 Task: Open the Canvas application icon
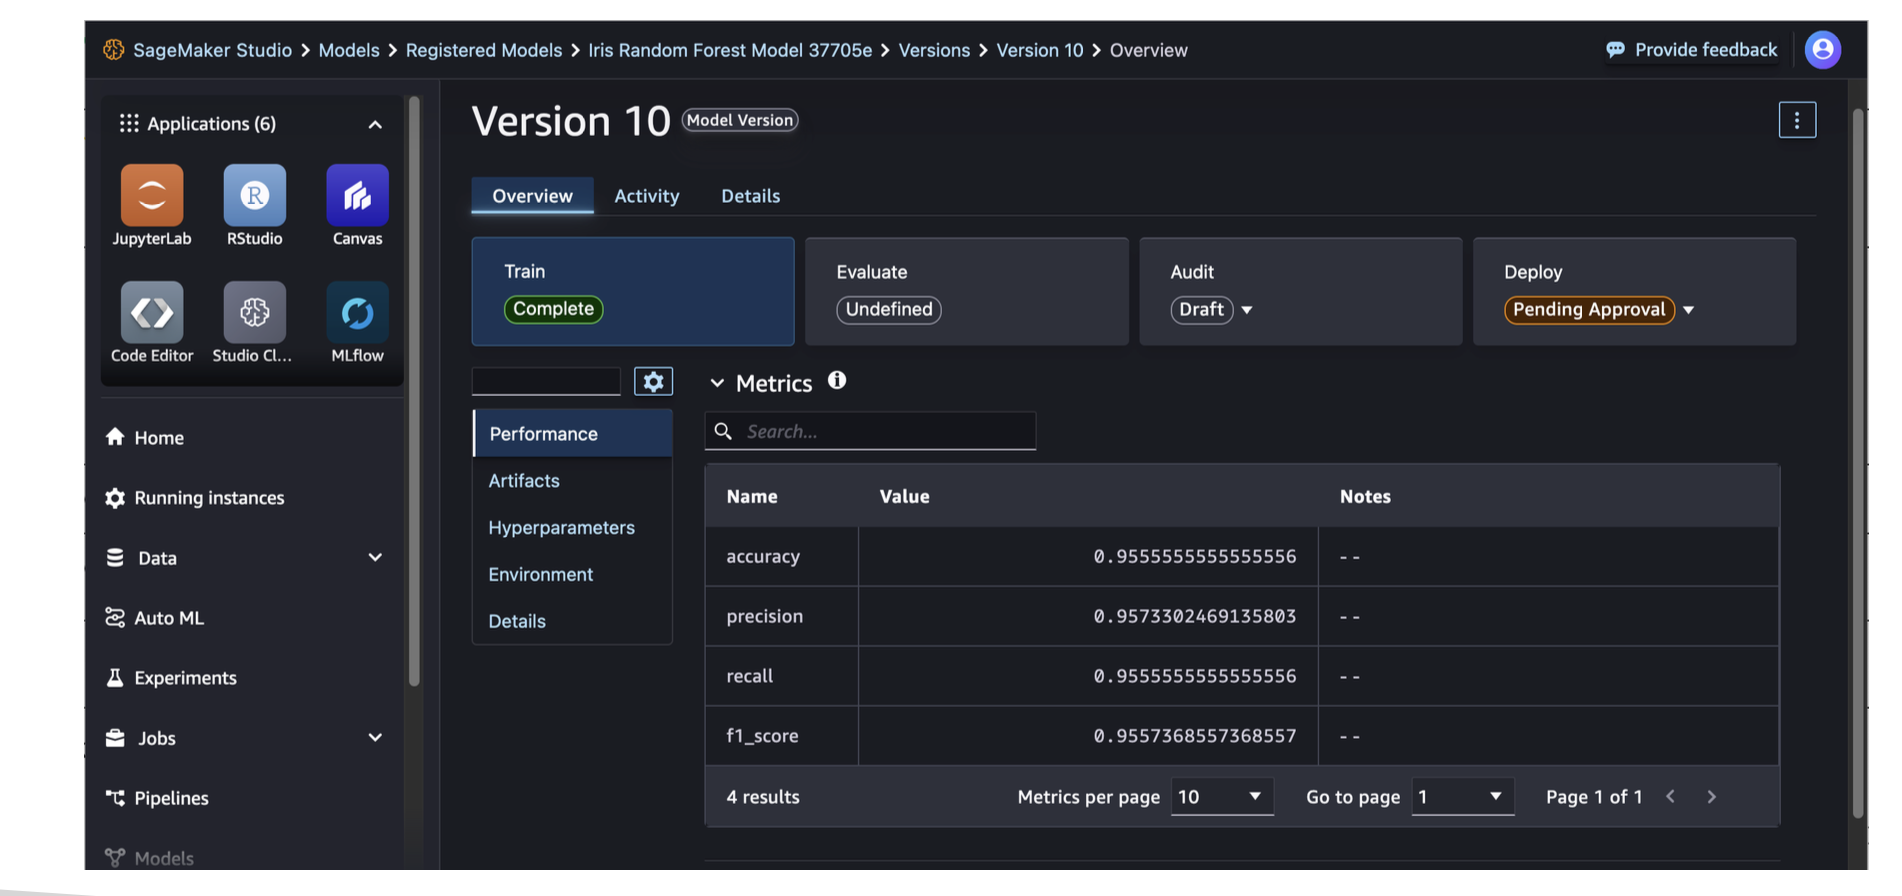357,196
